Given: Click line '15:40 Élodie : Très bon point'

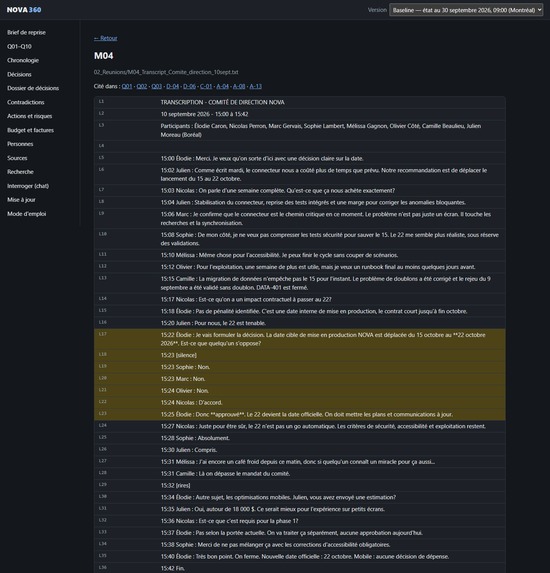Looking at the screenshot, I should 300,556.
